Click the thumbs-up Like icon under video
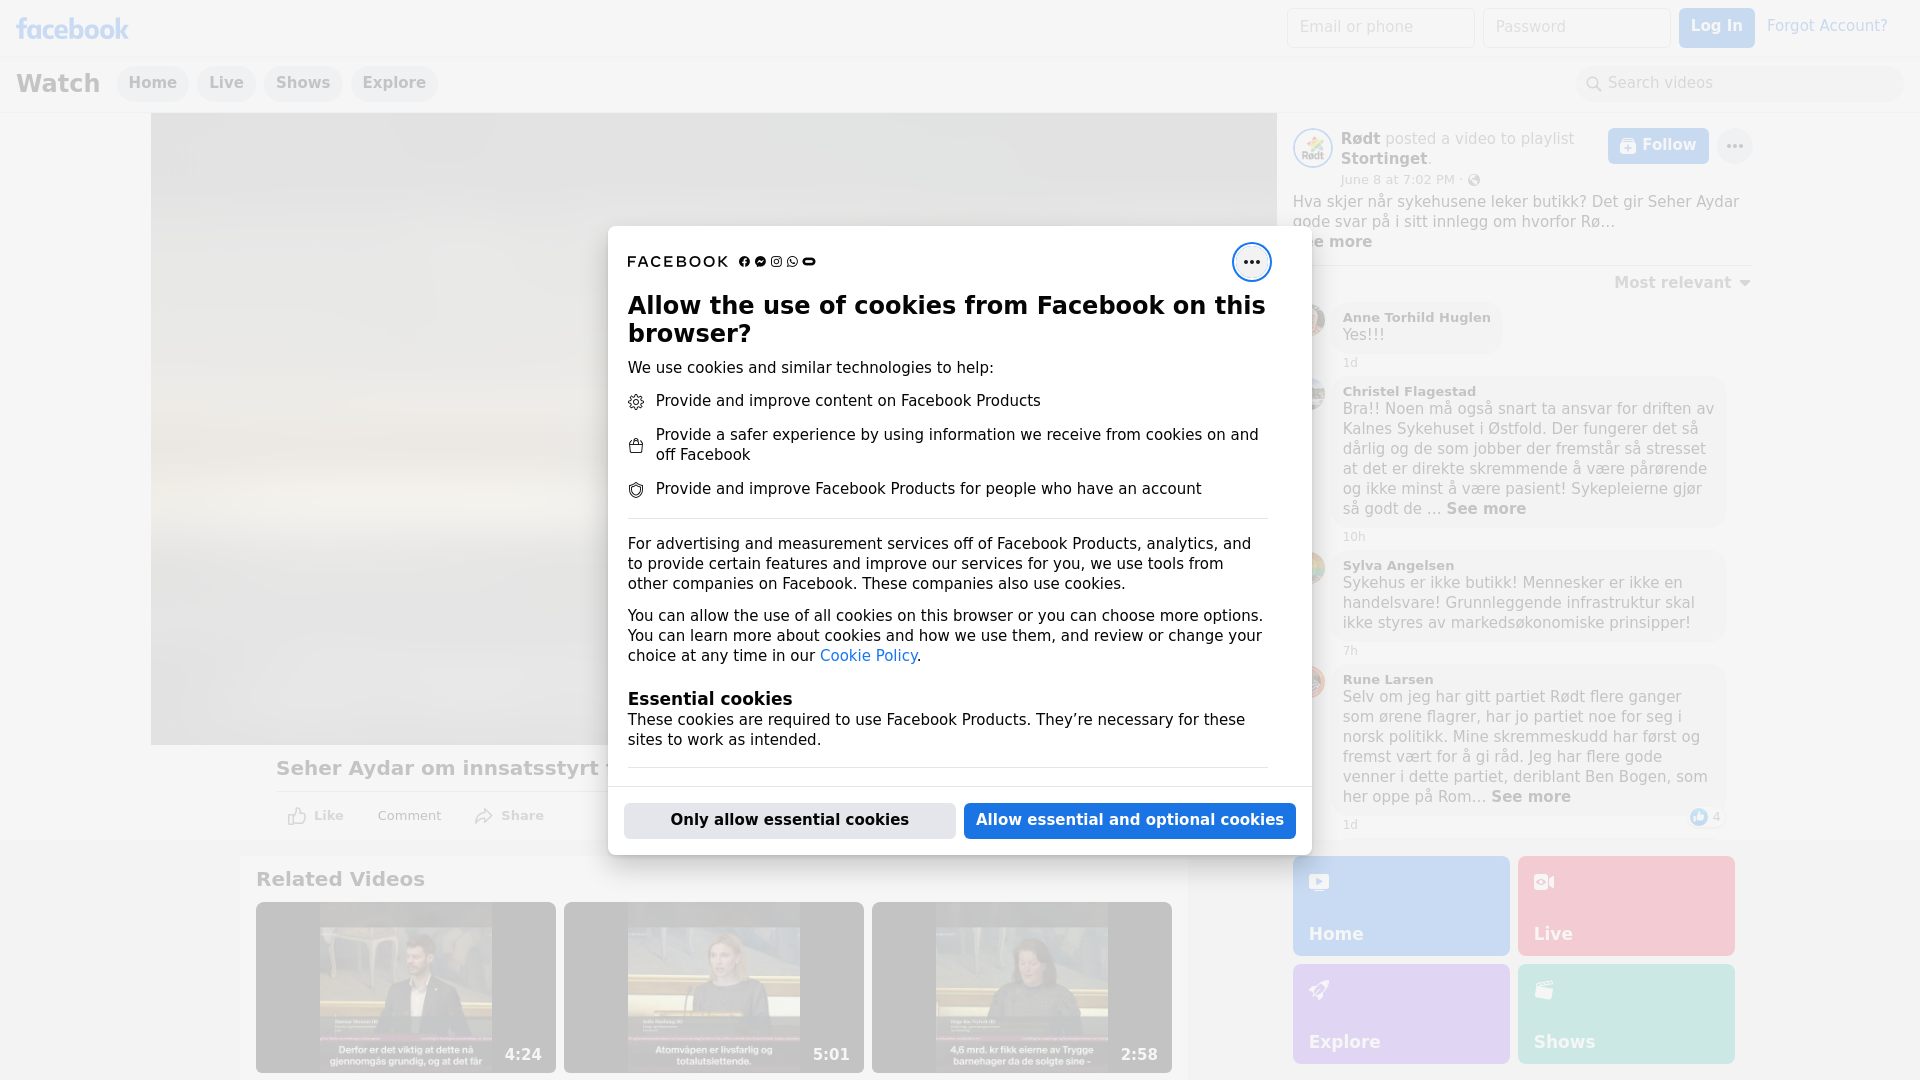 pyautogui.click(x=297, y=816)
